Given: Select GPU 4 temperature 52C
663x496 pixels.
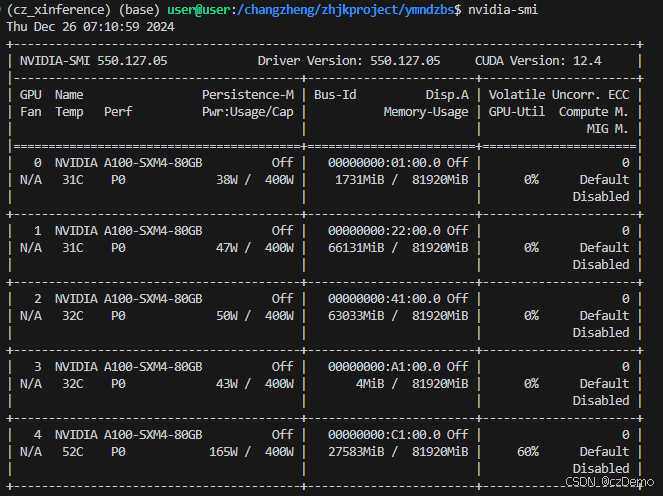Looking at the screenshot, I should [73, 452].
